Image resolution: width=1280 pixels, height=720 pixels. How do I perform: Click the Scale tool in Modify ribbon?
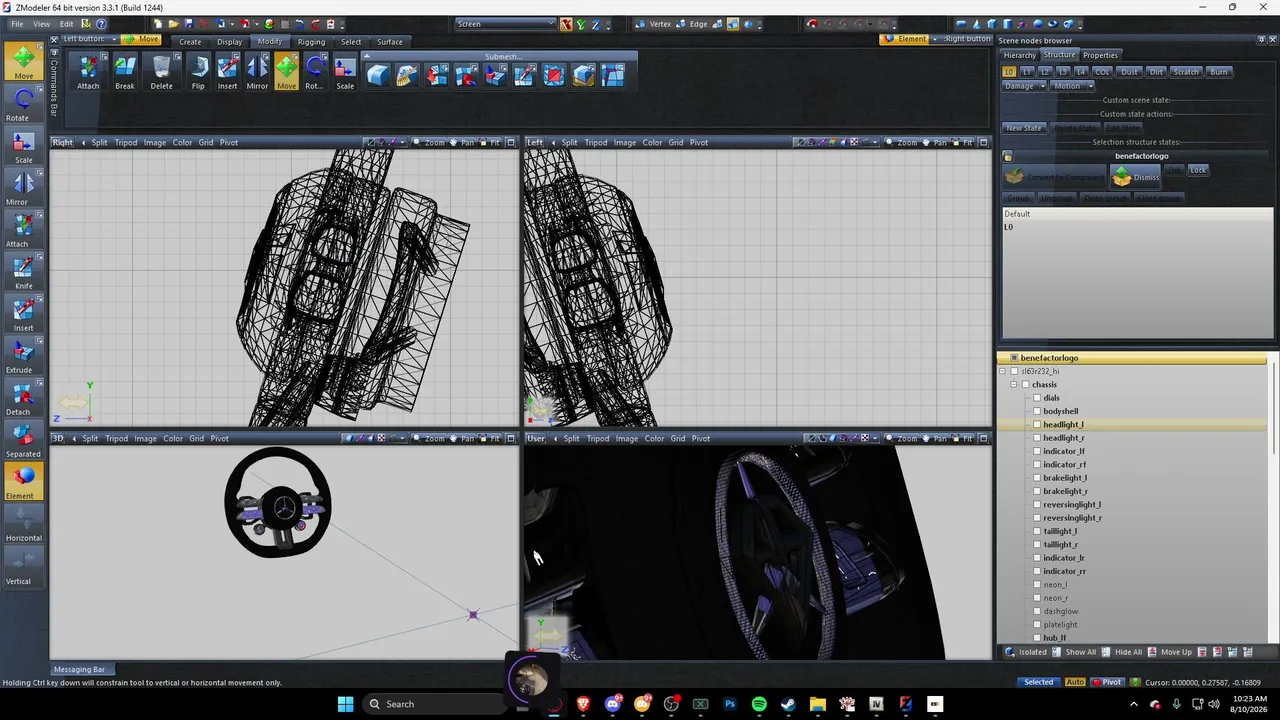pyautogui.click(x=345, y=72)
